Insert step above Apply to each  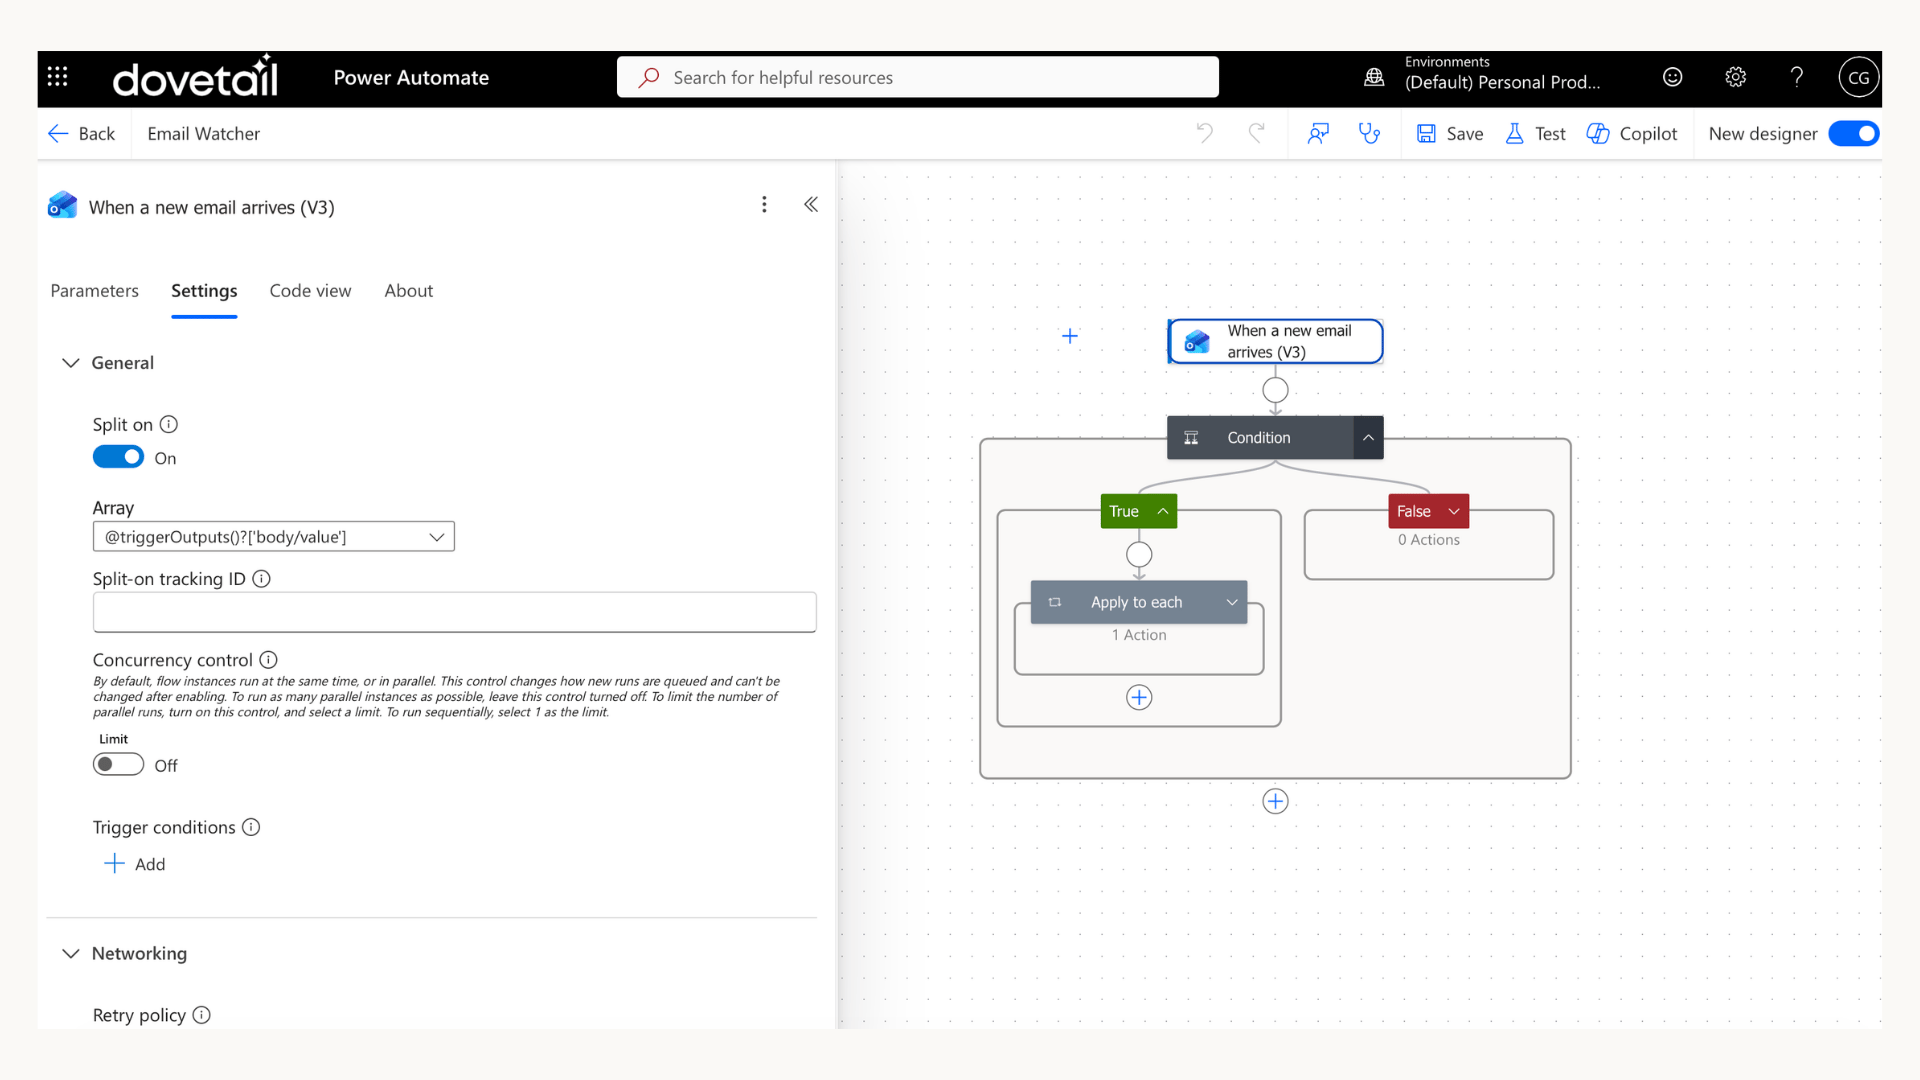(1139, 554)
